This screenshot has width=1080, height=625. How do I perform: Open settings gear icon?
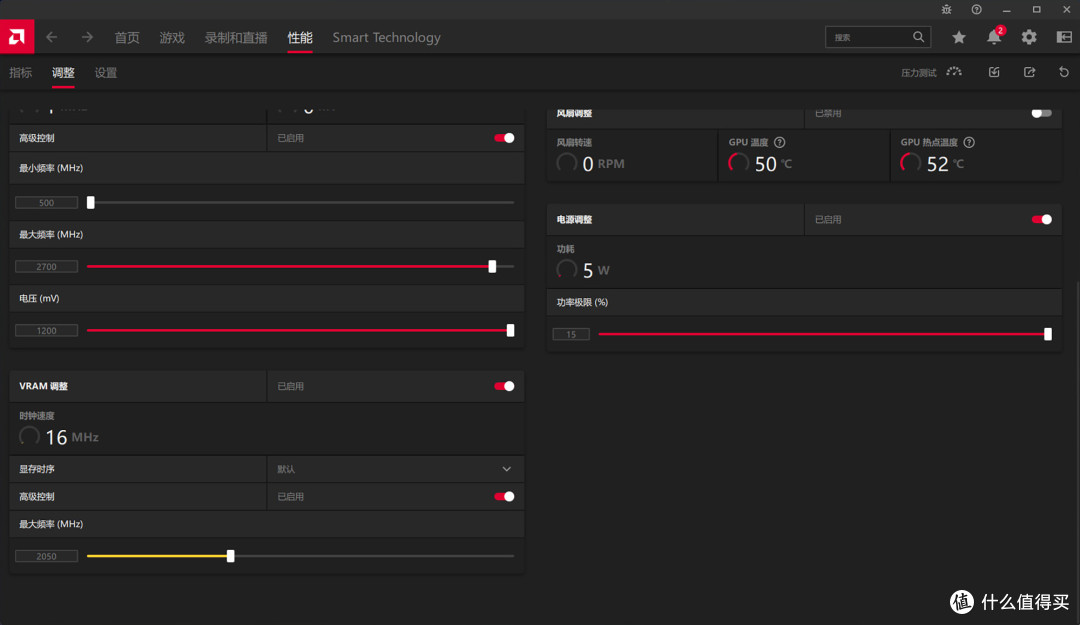(1029, 37)
